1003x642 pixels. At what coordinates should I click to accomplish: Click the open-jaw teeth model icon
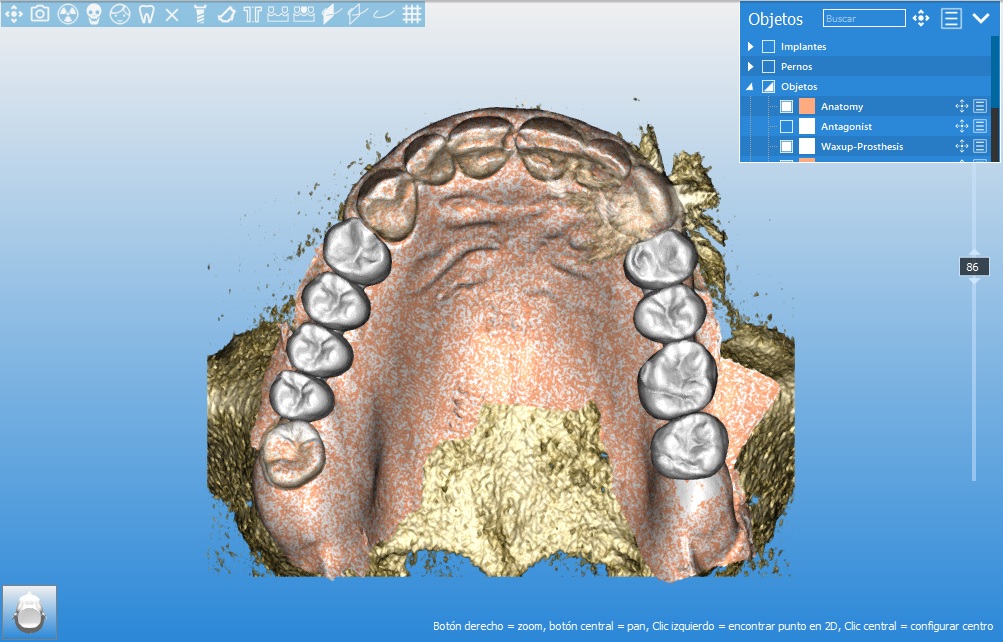click(x=278, y=13)
